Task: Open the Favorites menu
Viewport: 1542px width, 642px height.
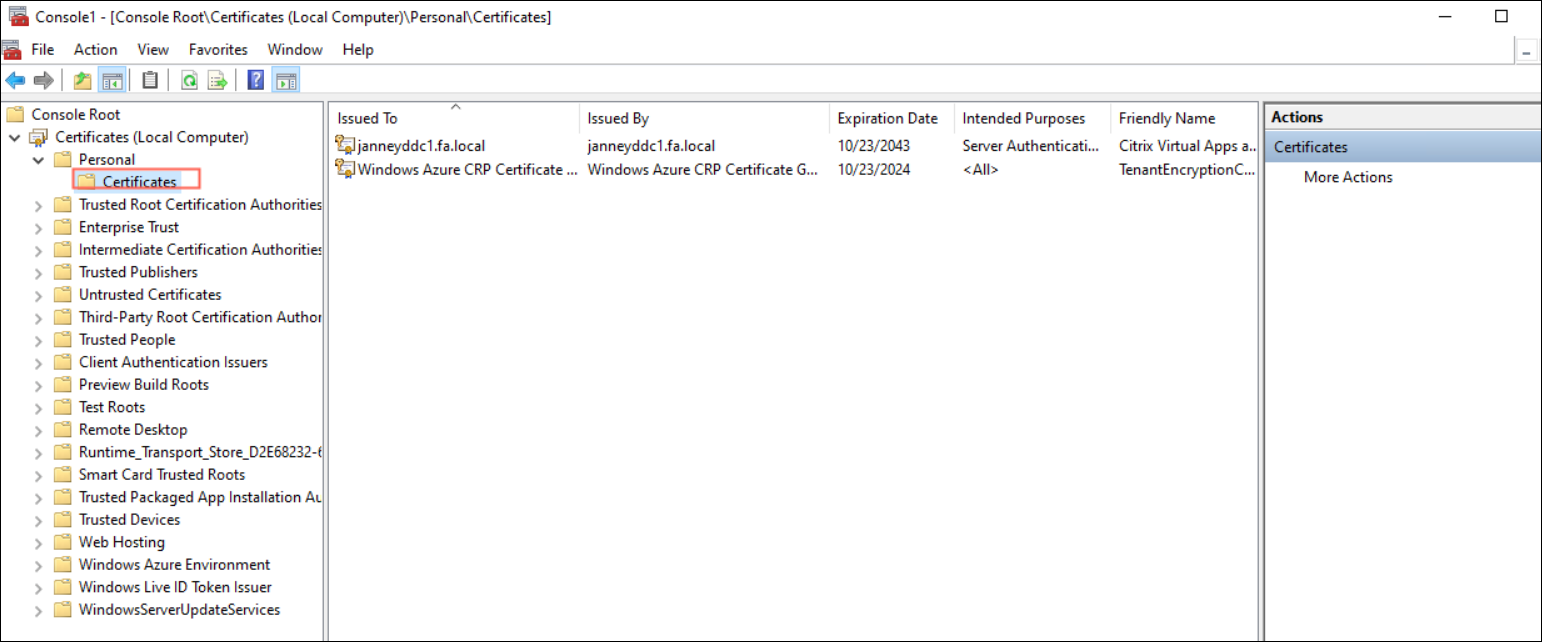Action: tap(218, 49)
